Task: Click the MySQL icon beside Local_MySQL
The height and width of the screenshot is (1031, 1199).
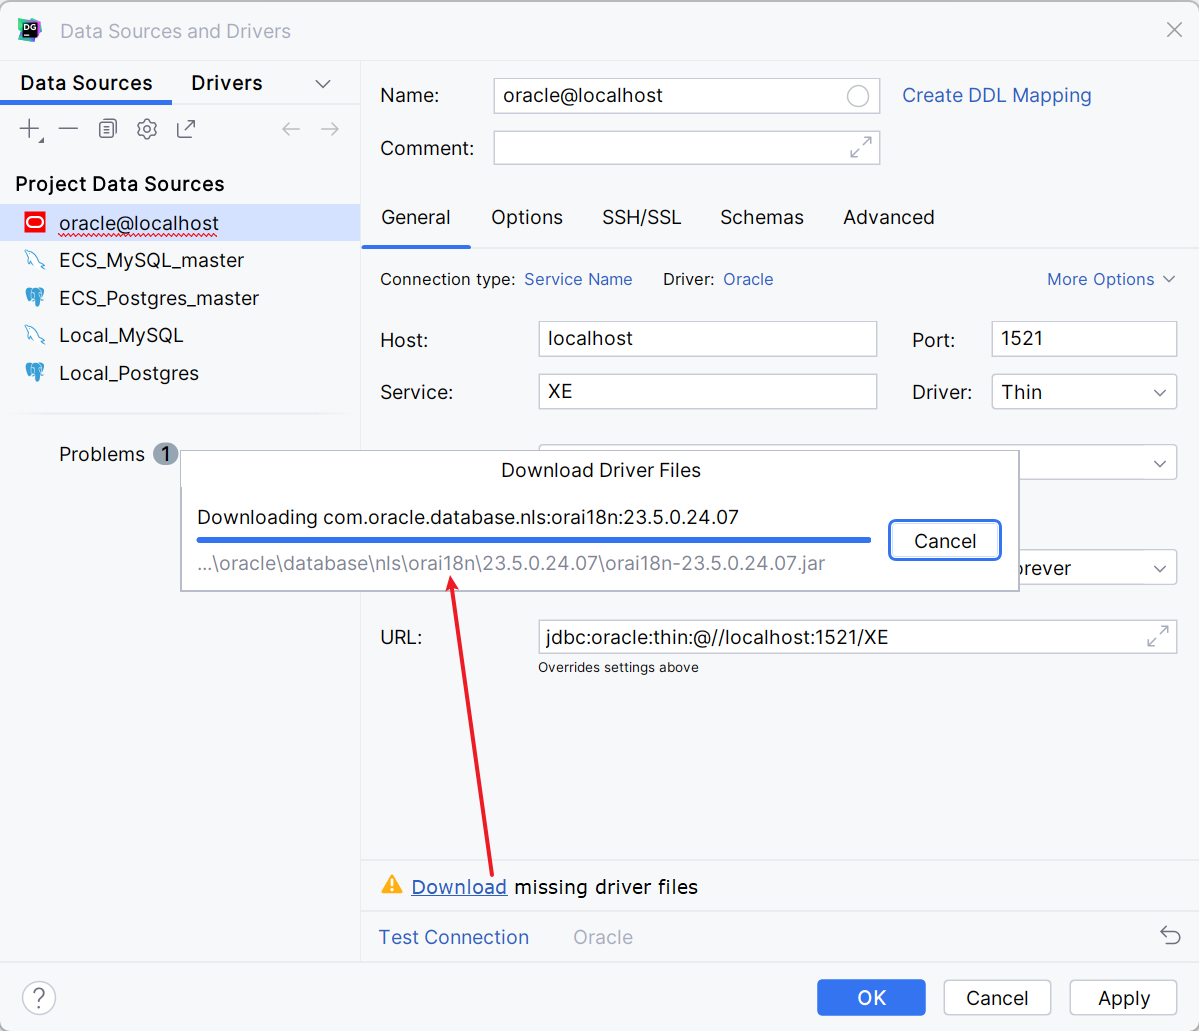Action: [34, 334]
